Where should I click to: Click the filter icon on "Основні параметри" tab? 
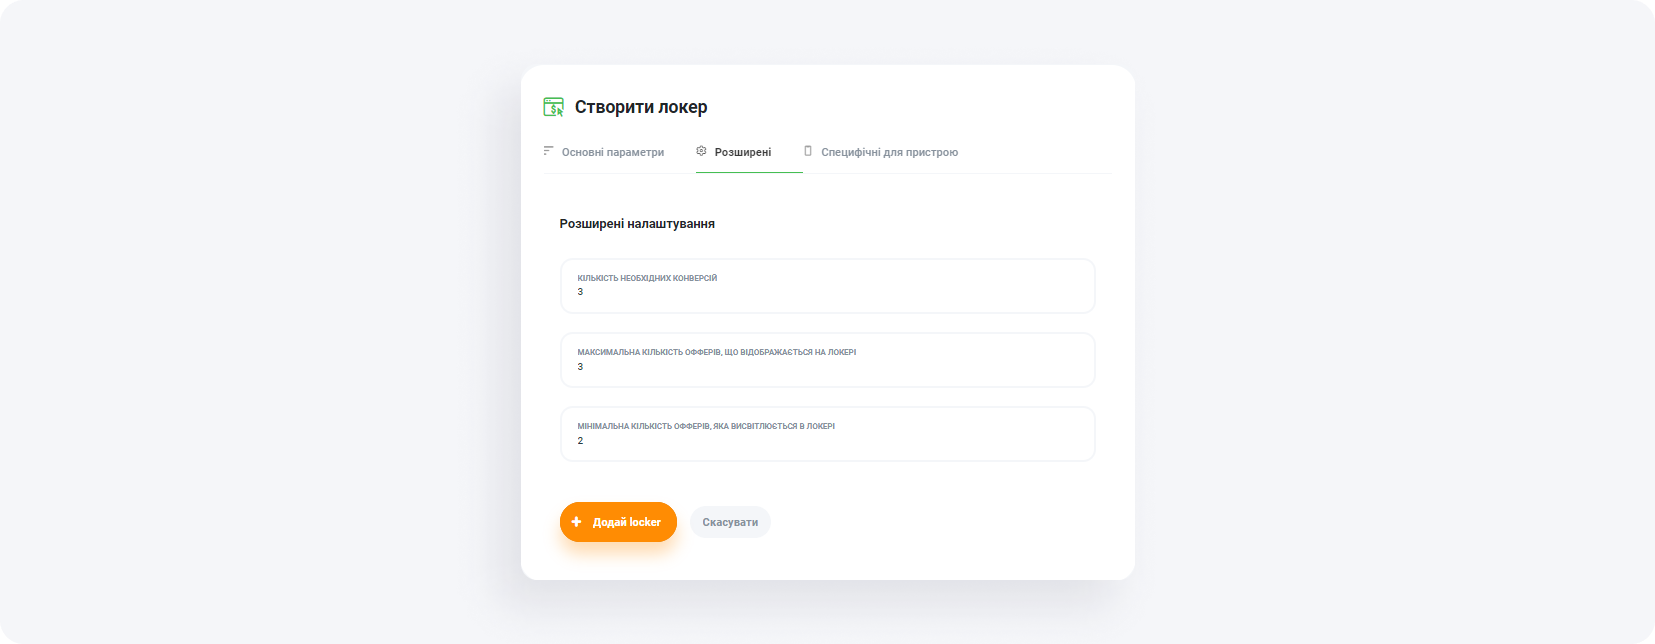pyautogui.click(x=548, y=150)
